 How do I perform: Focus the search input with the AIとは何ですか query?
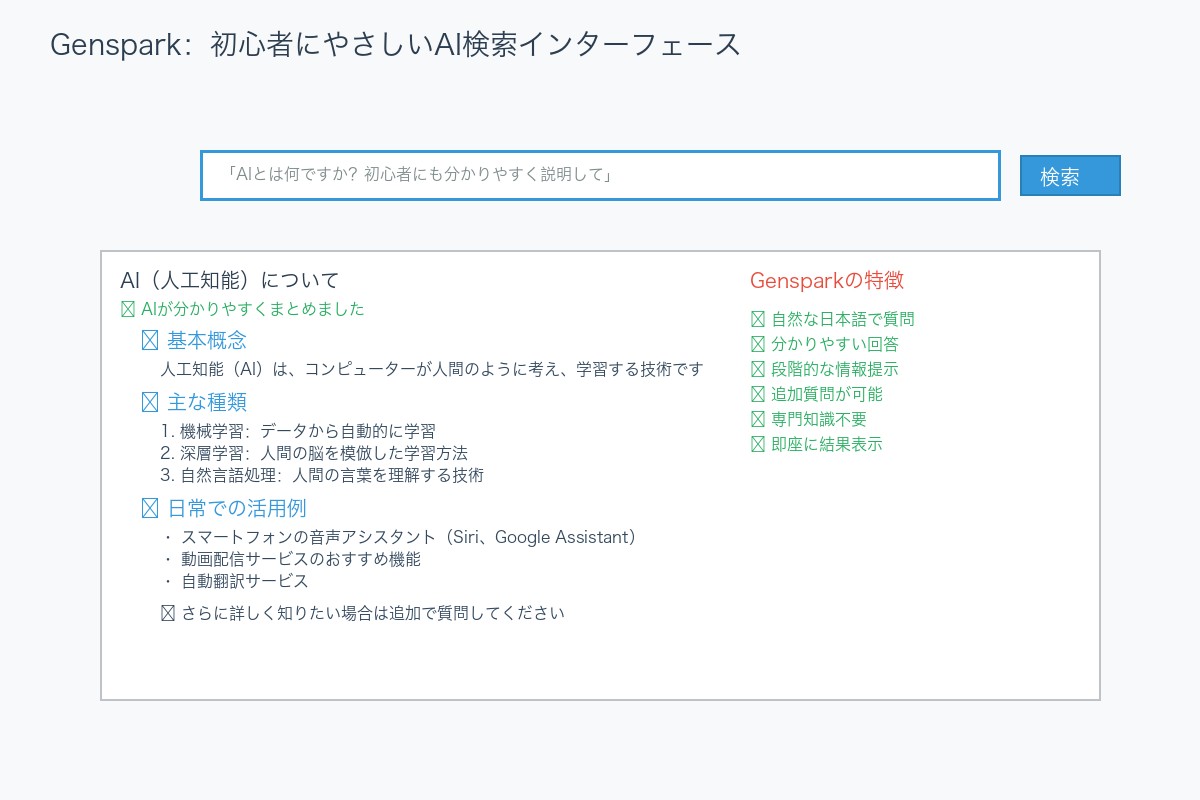point(600,176)
